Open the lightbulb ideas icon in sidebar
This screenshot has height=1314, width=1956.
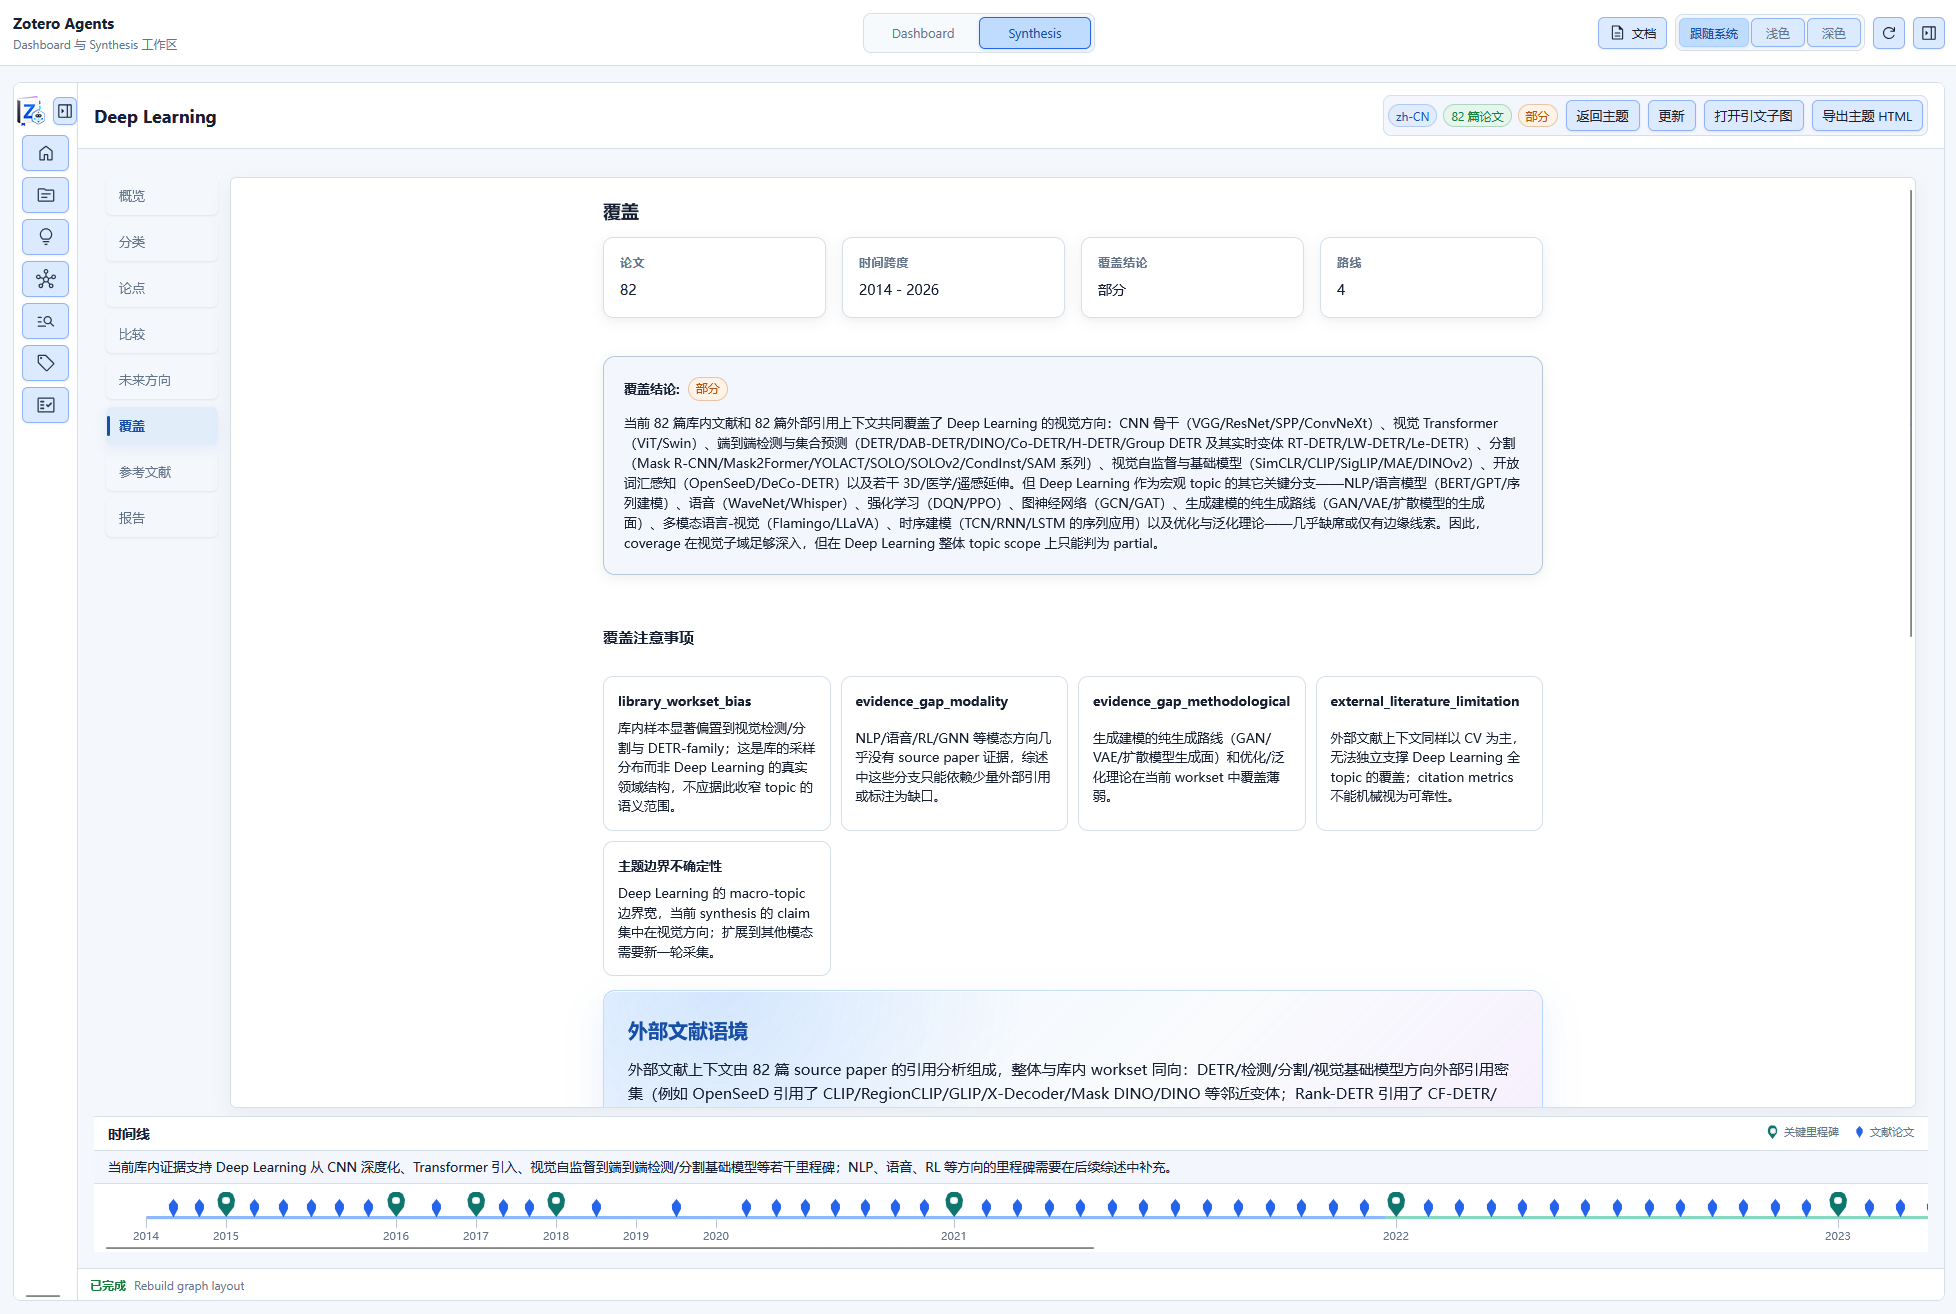coord(46,237)
